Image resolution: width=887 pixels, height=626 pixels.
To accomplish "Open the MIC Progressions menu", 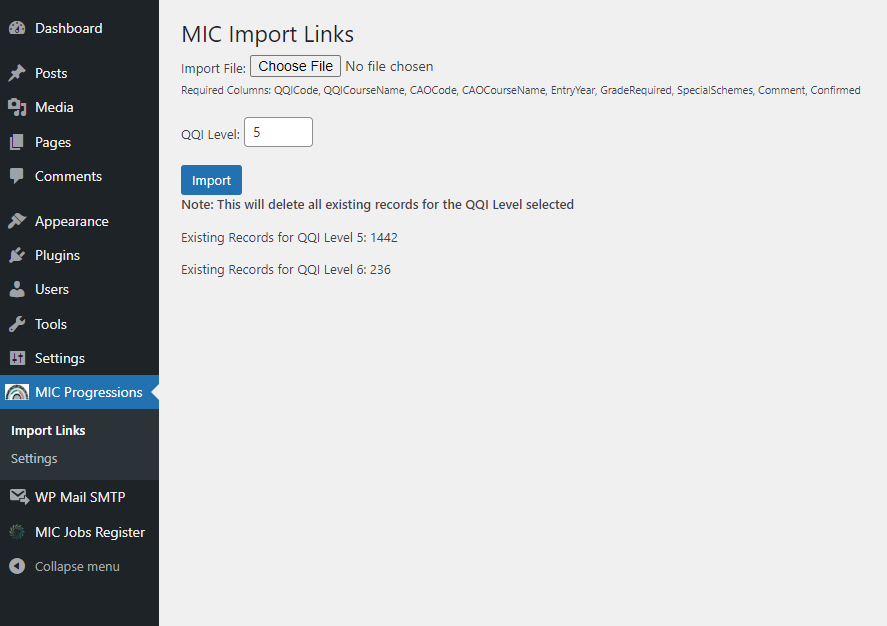I will click(x=88, y=392).
